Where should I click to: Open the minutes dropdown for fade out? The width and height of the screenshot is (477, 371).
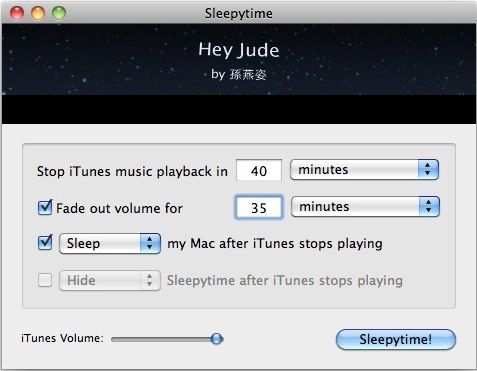click(x=365, y=207)
